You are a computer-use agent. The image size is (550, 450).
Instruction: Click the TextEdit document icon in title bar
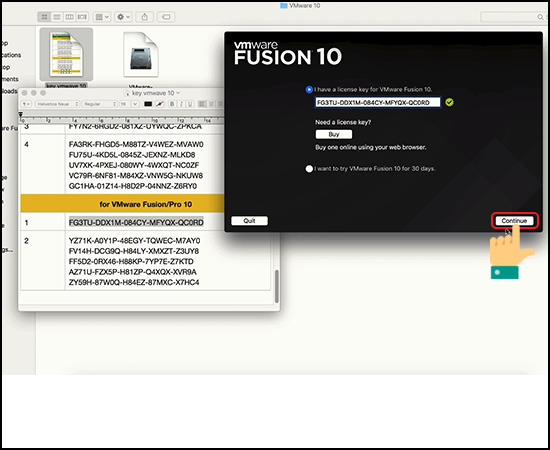click(x=127, y=93)
